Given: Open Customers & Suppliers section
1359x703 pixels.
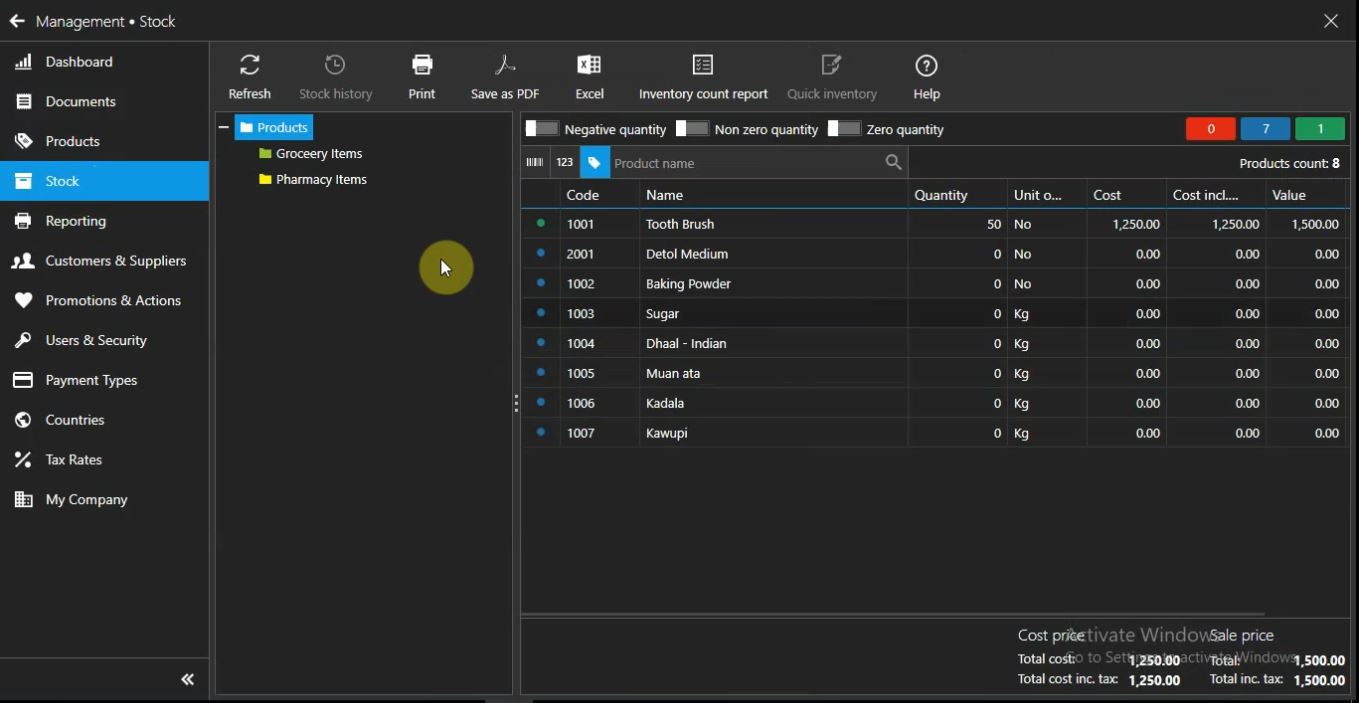Looking at the screenshot, I should tap(105, 261).
